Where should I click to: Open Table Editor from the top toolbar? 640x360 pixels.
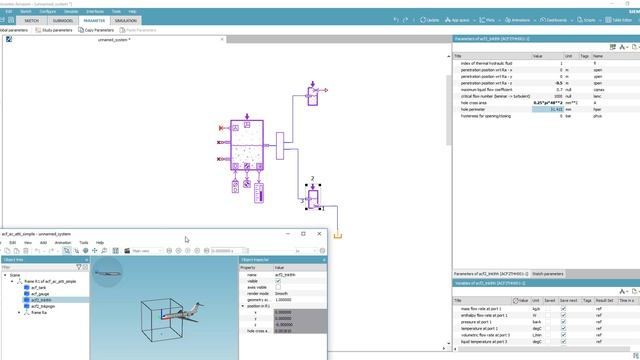coord(618,20)
